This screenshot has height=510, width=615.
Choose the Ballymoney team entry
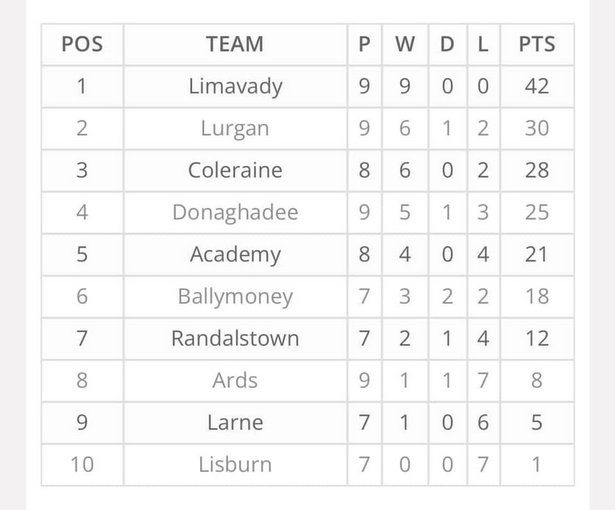[235, 296]
